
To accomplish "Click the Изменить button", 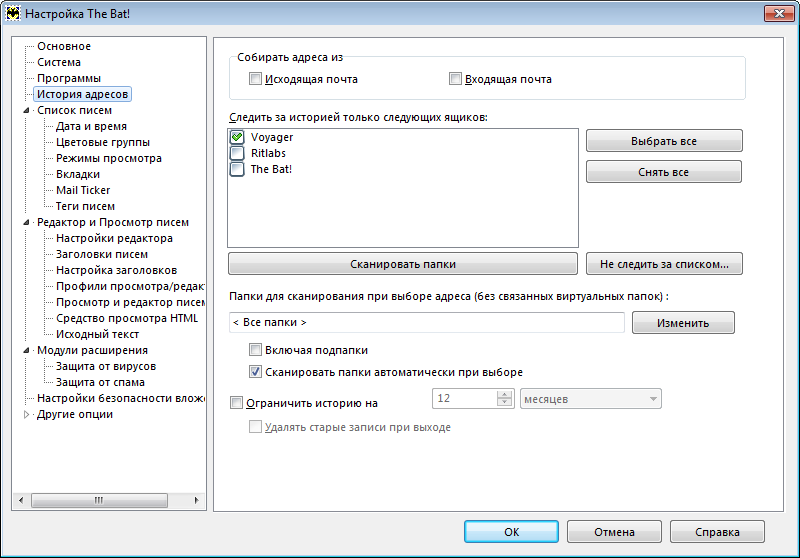I will tap(683, 323).
